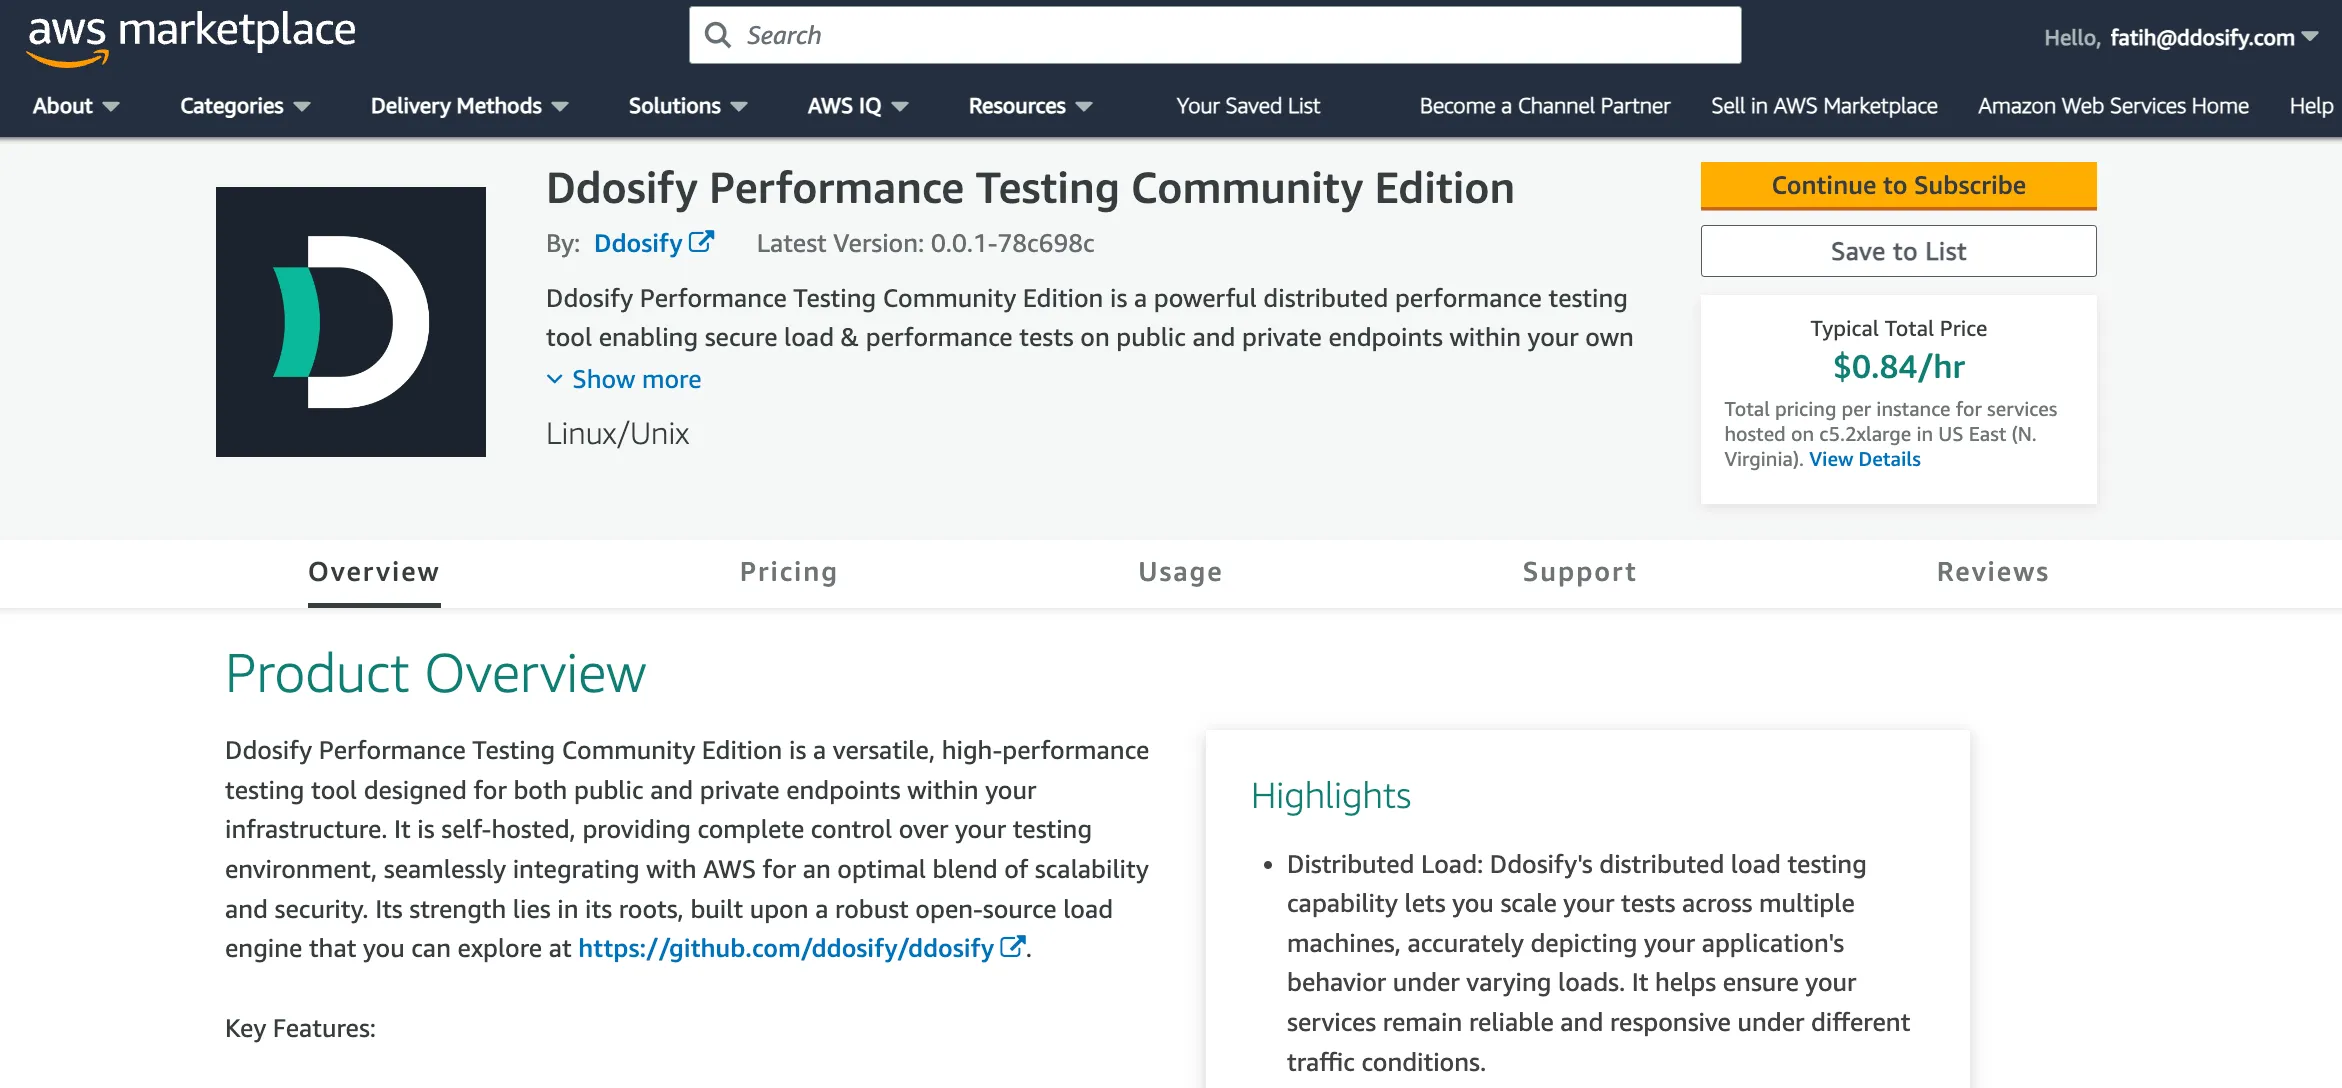Click inside the Search field

click(1215, 35)
